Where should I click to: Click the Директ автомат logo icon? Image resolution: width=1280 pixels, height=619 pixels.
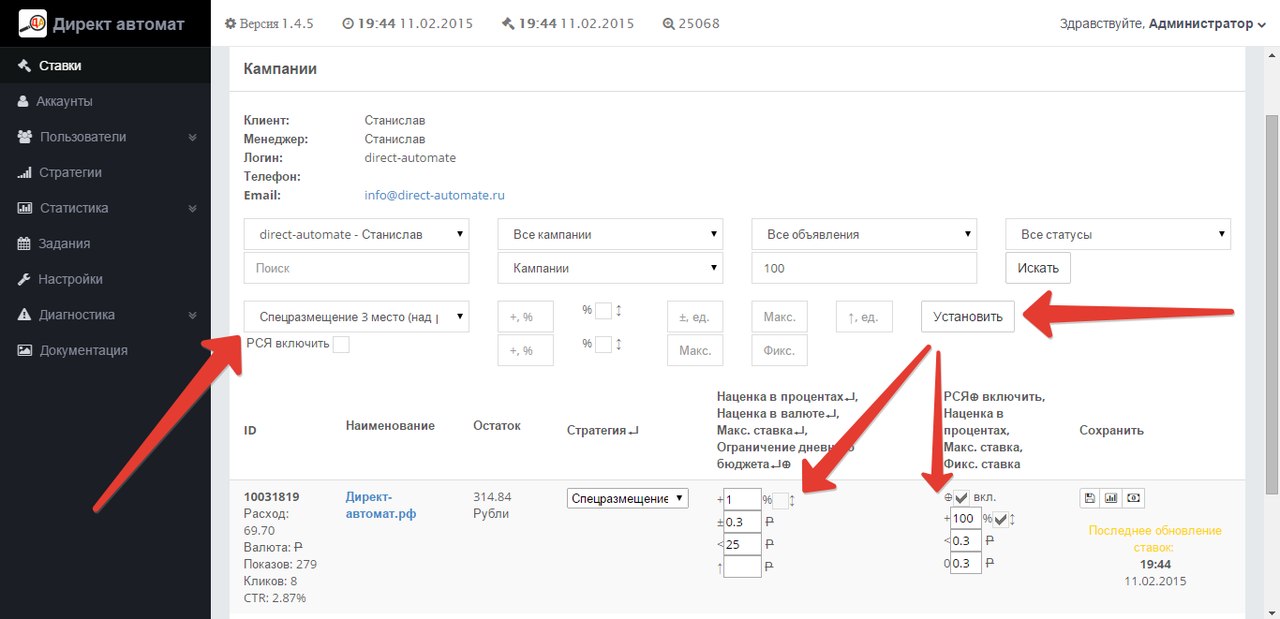[33, 23]
